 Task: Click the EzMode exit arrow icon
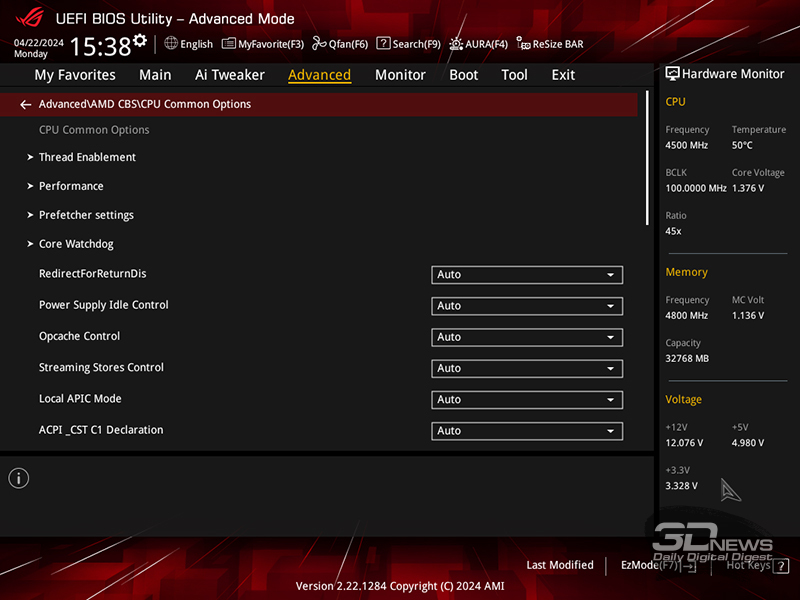[x=690, y=566]
